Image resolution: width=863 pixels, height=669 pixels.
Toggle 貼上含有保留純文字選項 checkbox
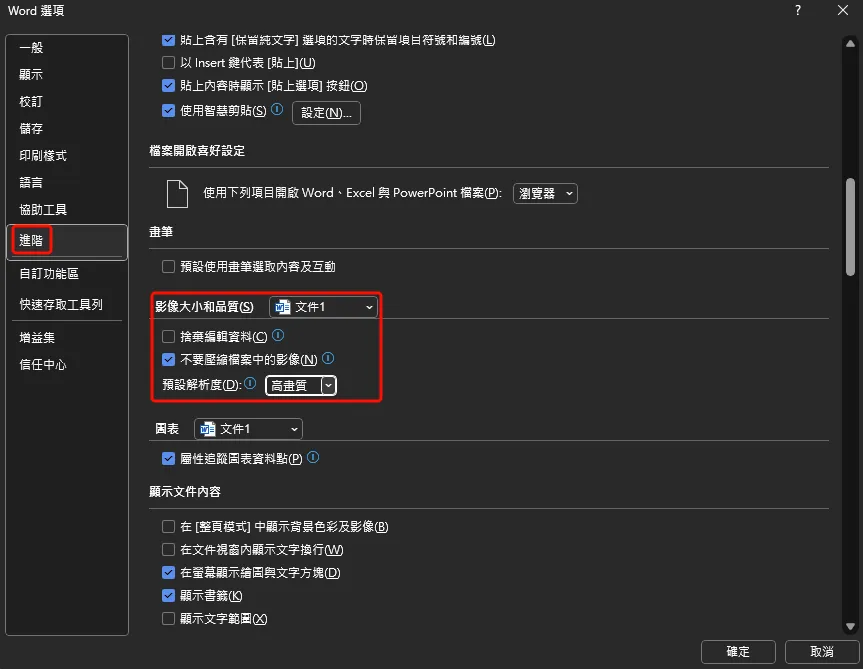click(x=168, y=40)
